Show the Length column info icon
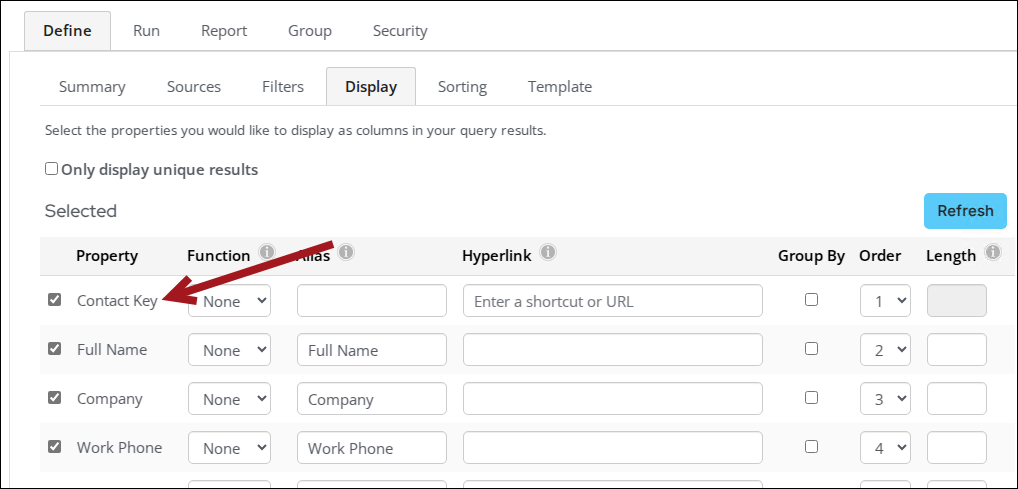 [992, 252]
